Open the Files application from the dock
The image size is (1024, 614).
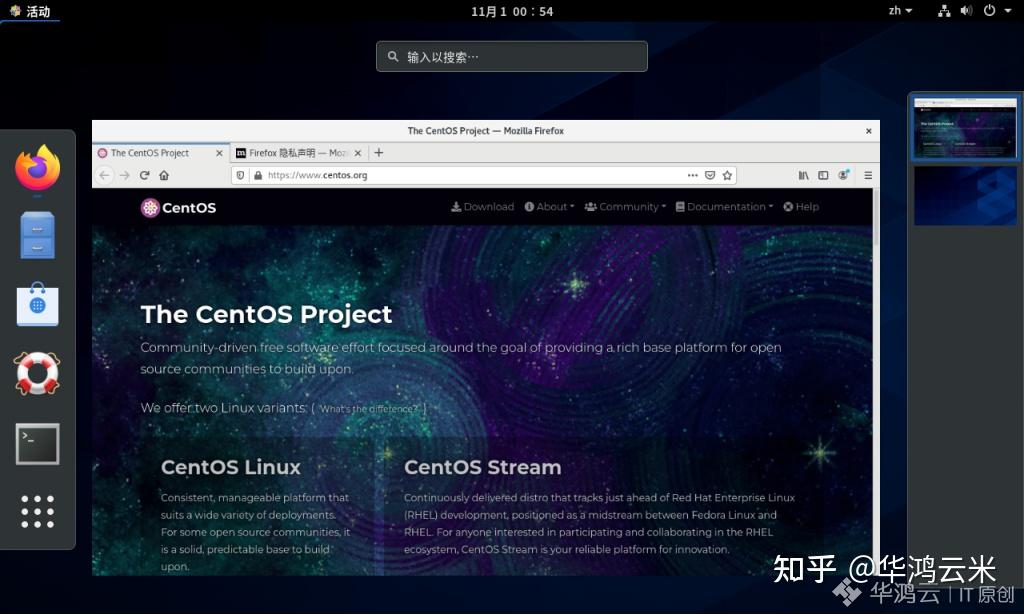click(x=37, y=234)
